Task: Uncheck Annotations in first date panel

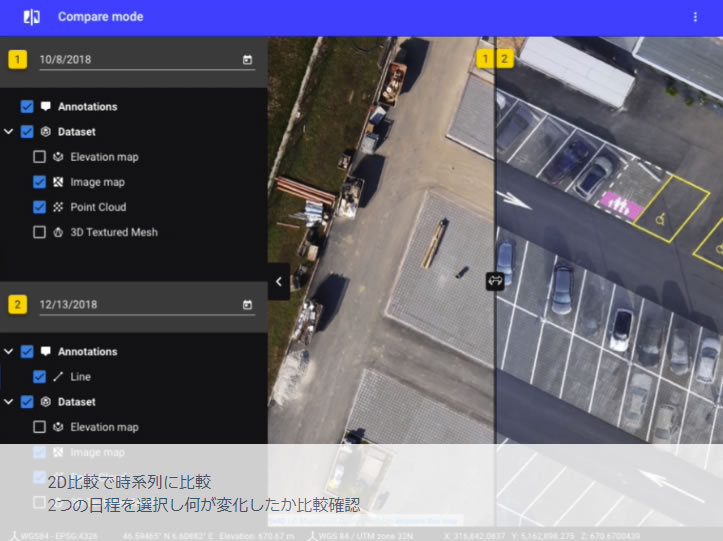Action: (27, 107)
